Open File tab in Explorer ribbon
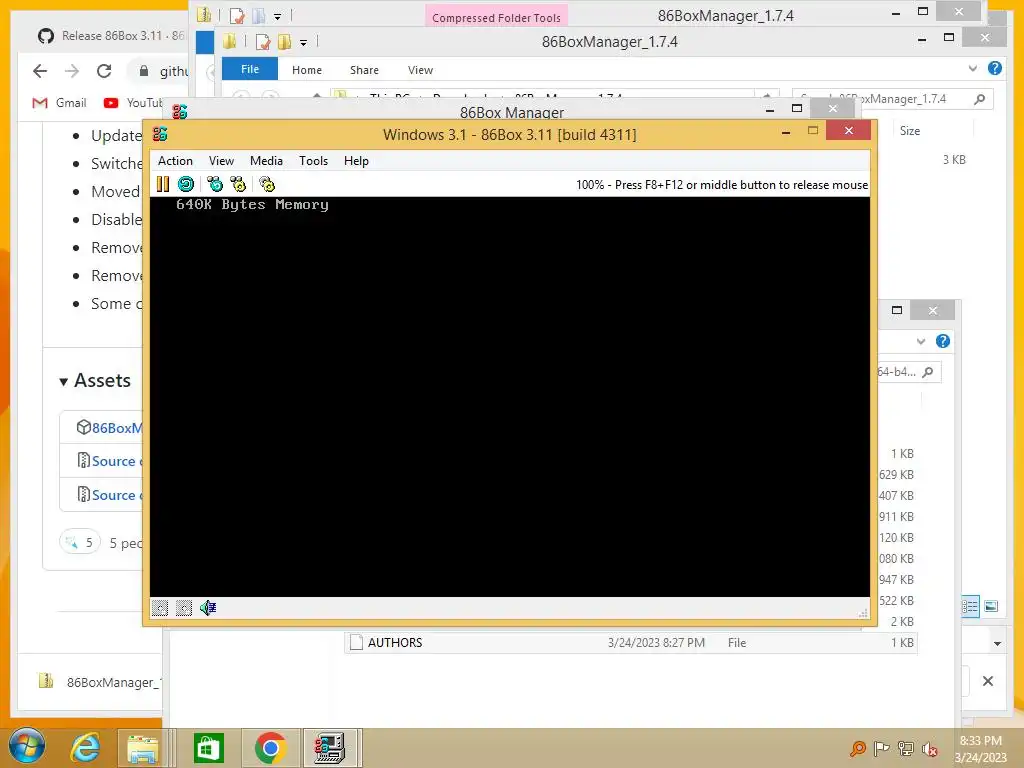 tap(250, 69)
